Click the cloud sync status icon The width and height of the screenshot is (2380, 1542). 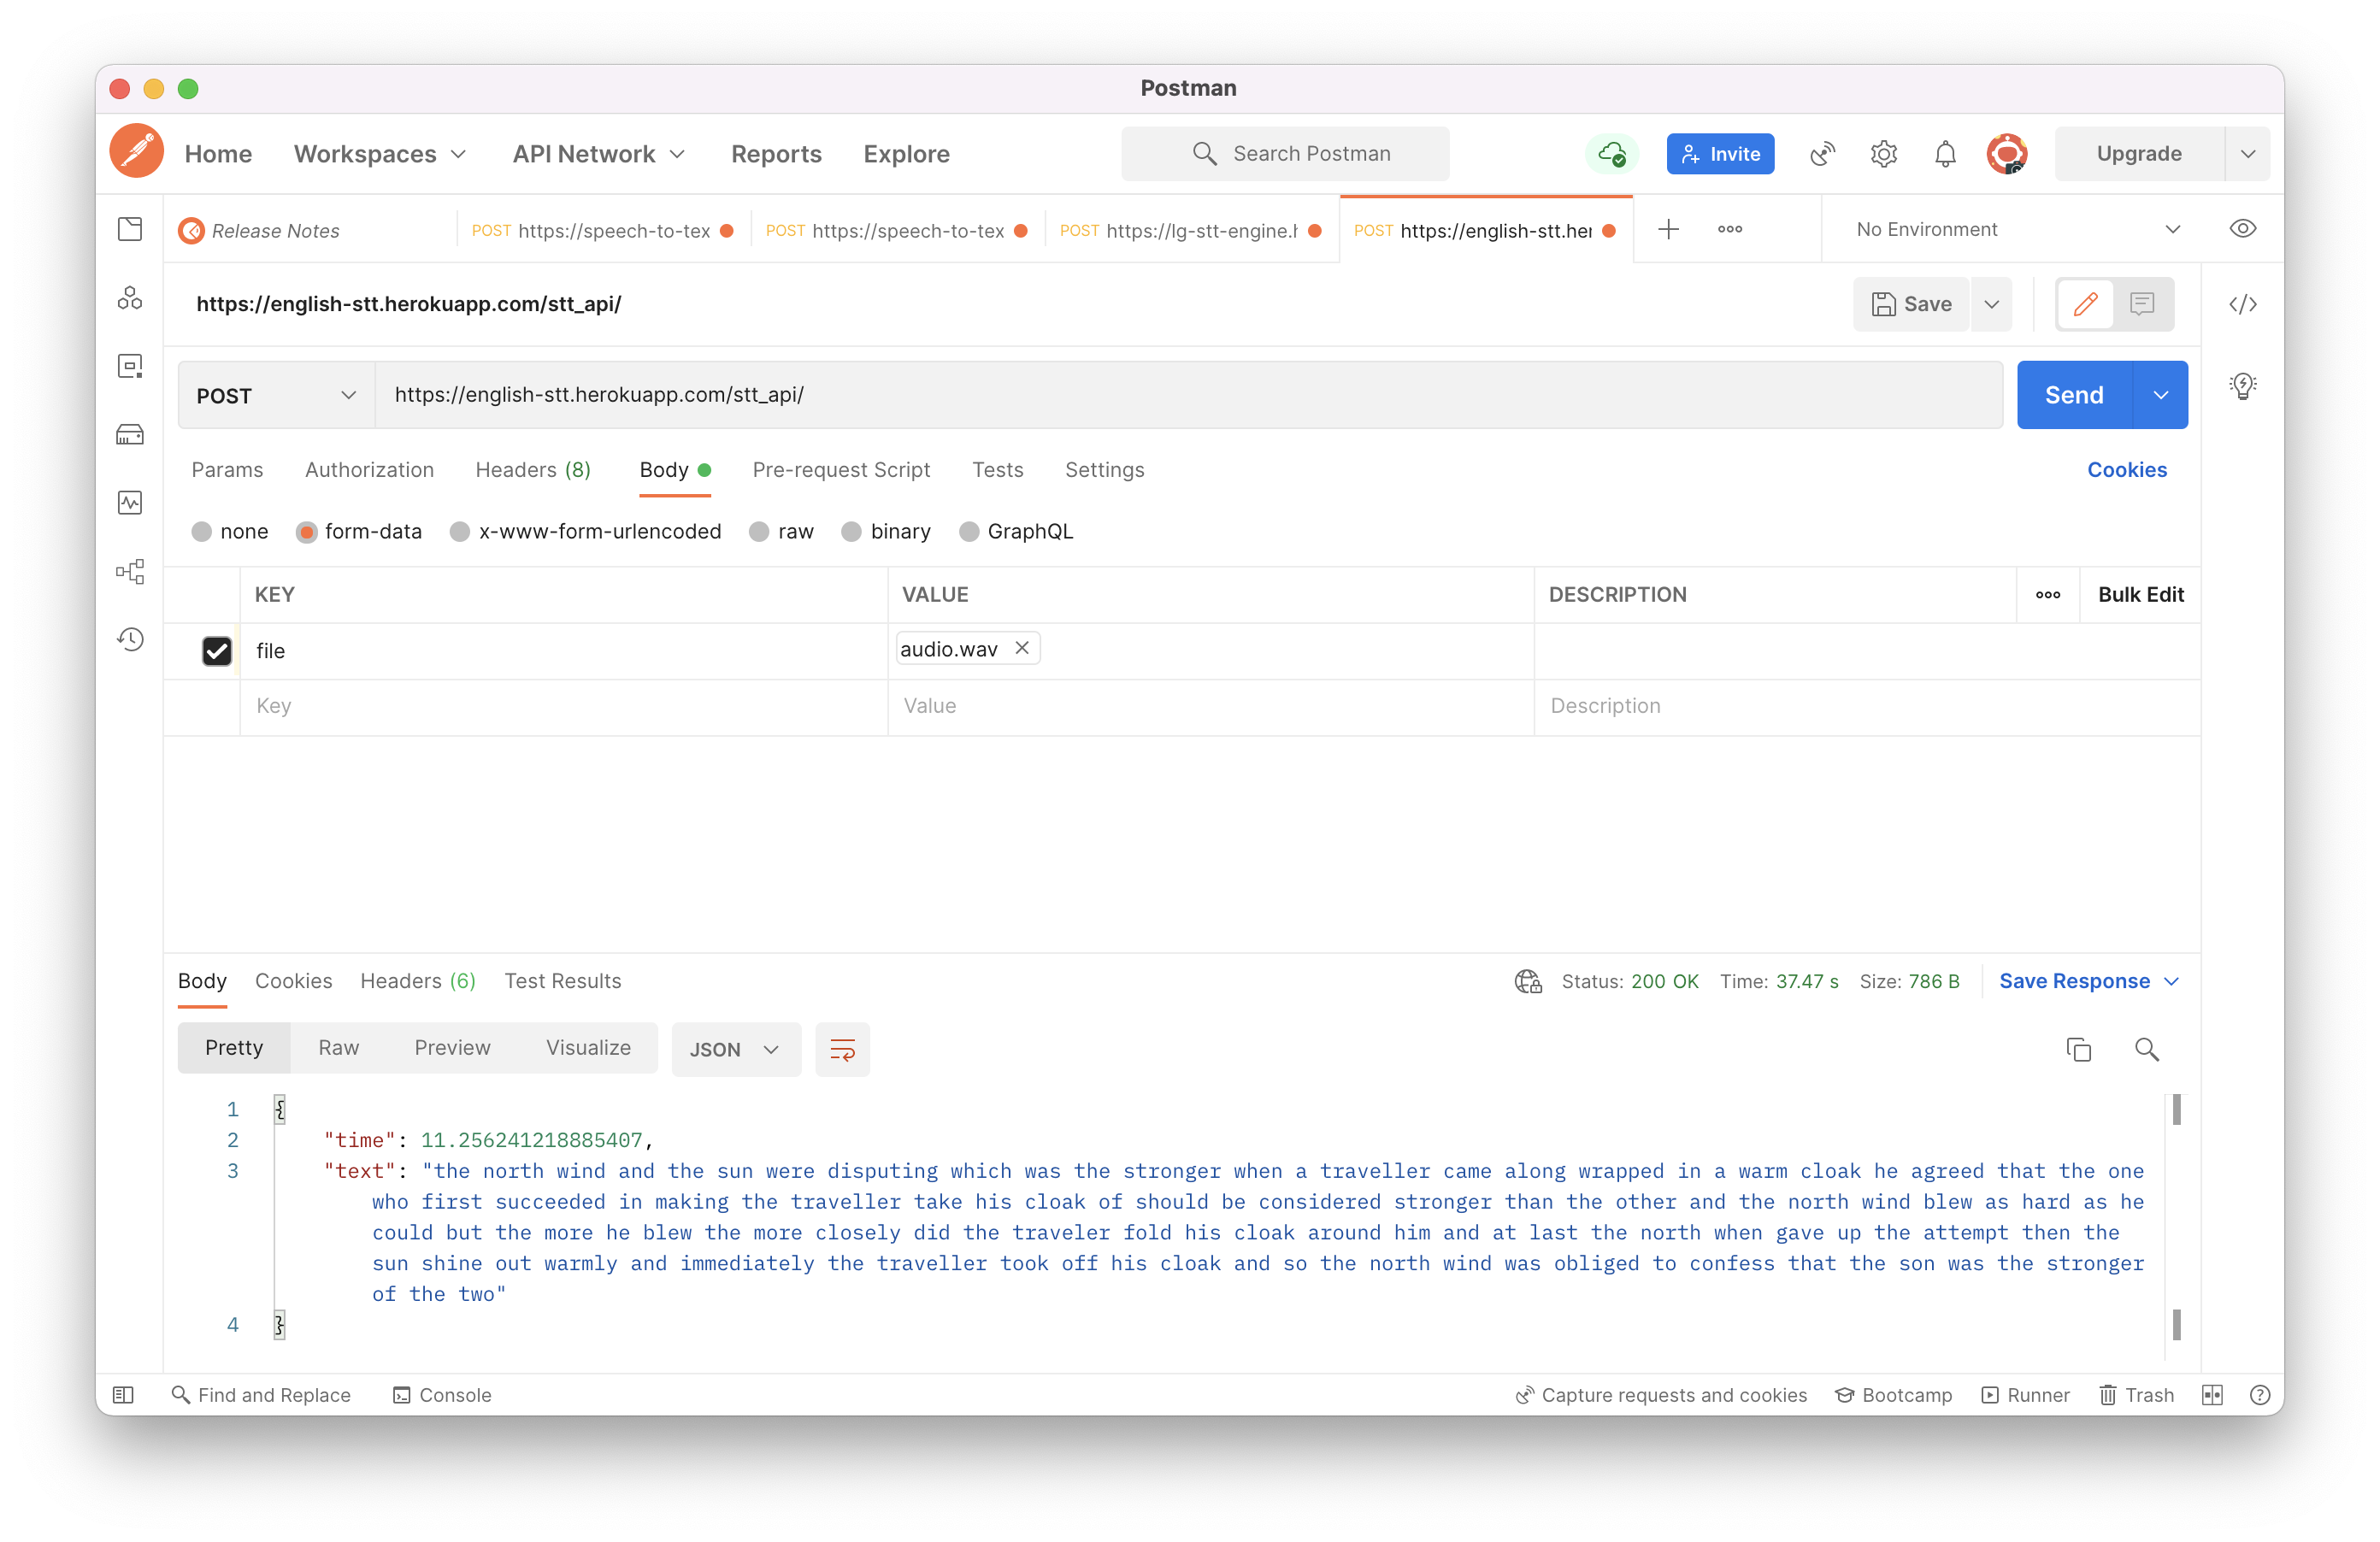point(1611,153)
